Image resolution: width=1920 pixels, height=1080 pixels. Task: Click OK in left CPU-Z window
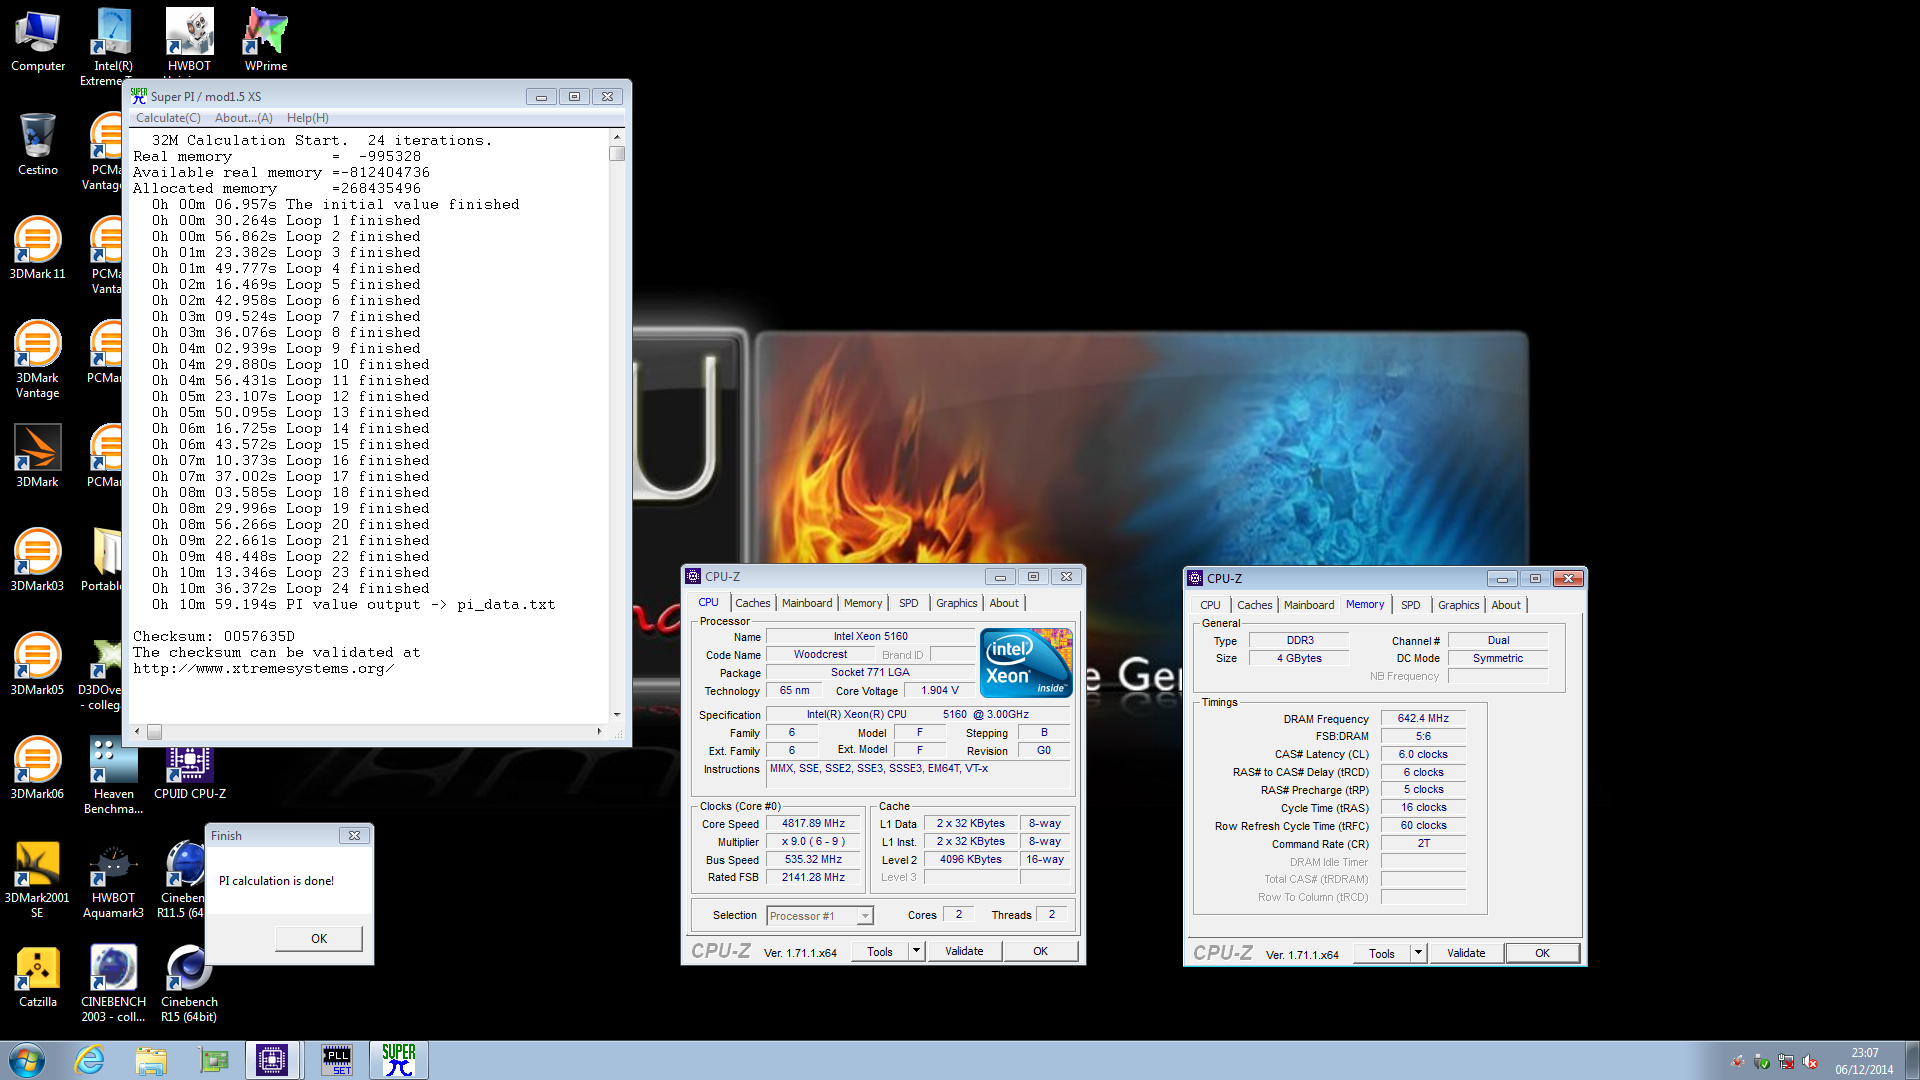click(1040, 951)
